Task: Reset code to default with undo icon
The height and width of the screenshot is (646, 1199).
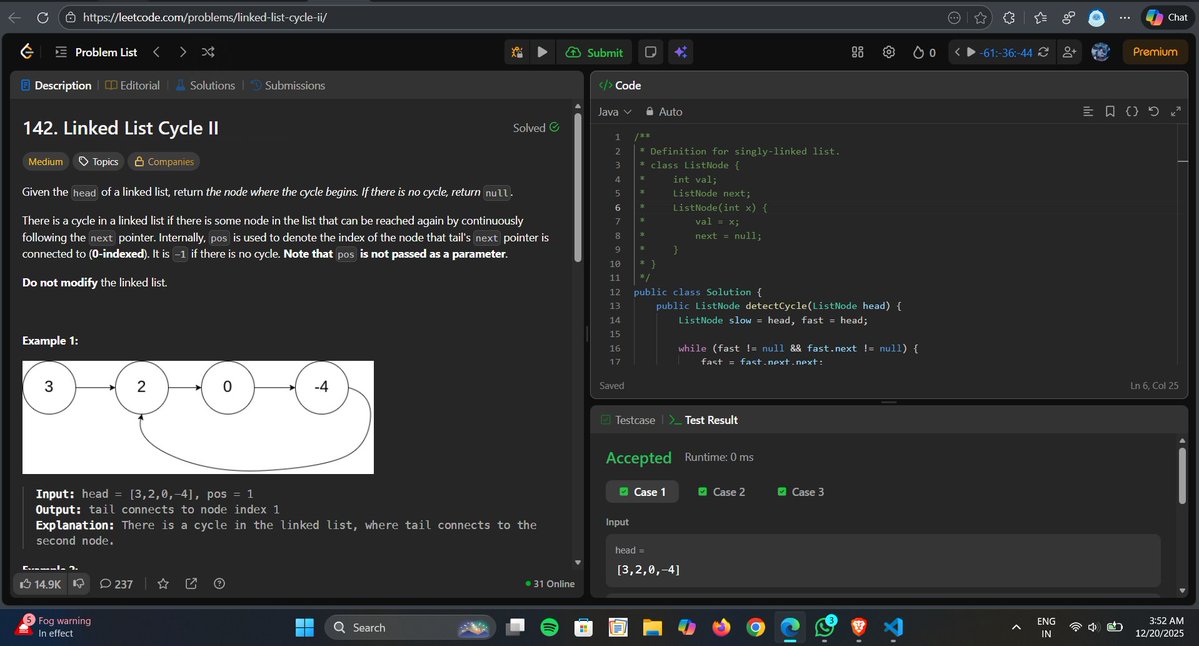Action: [1154, 112]
